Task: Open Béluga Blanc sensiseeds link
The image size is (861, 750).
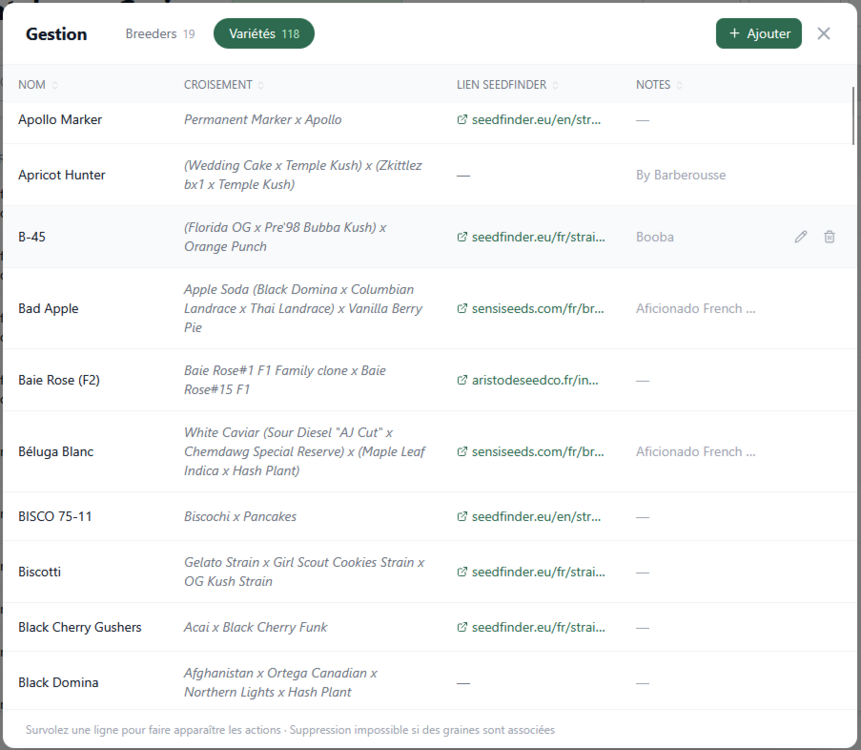Action: point(530,451)
